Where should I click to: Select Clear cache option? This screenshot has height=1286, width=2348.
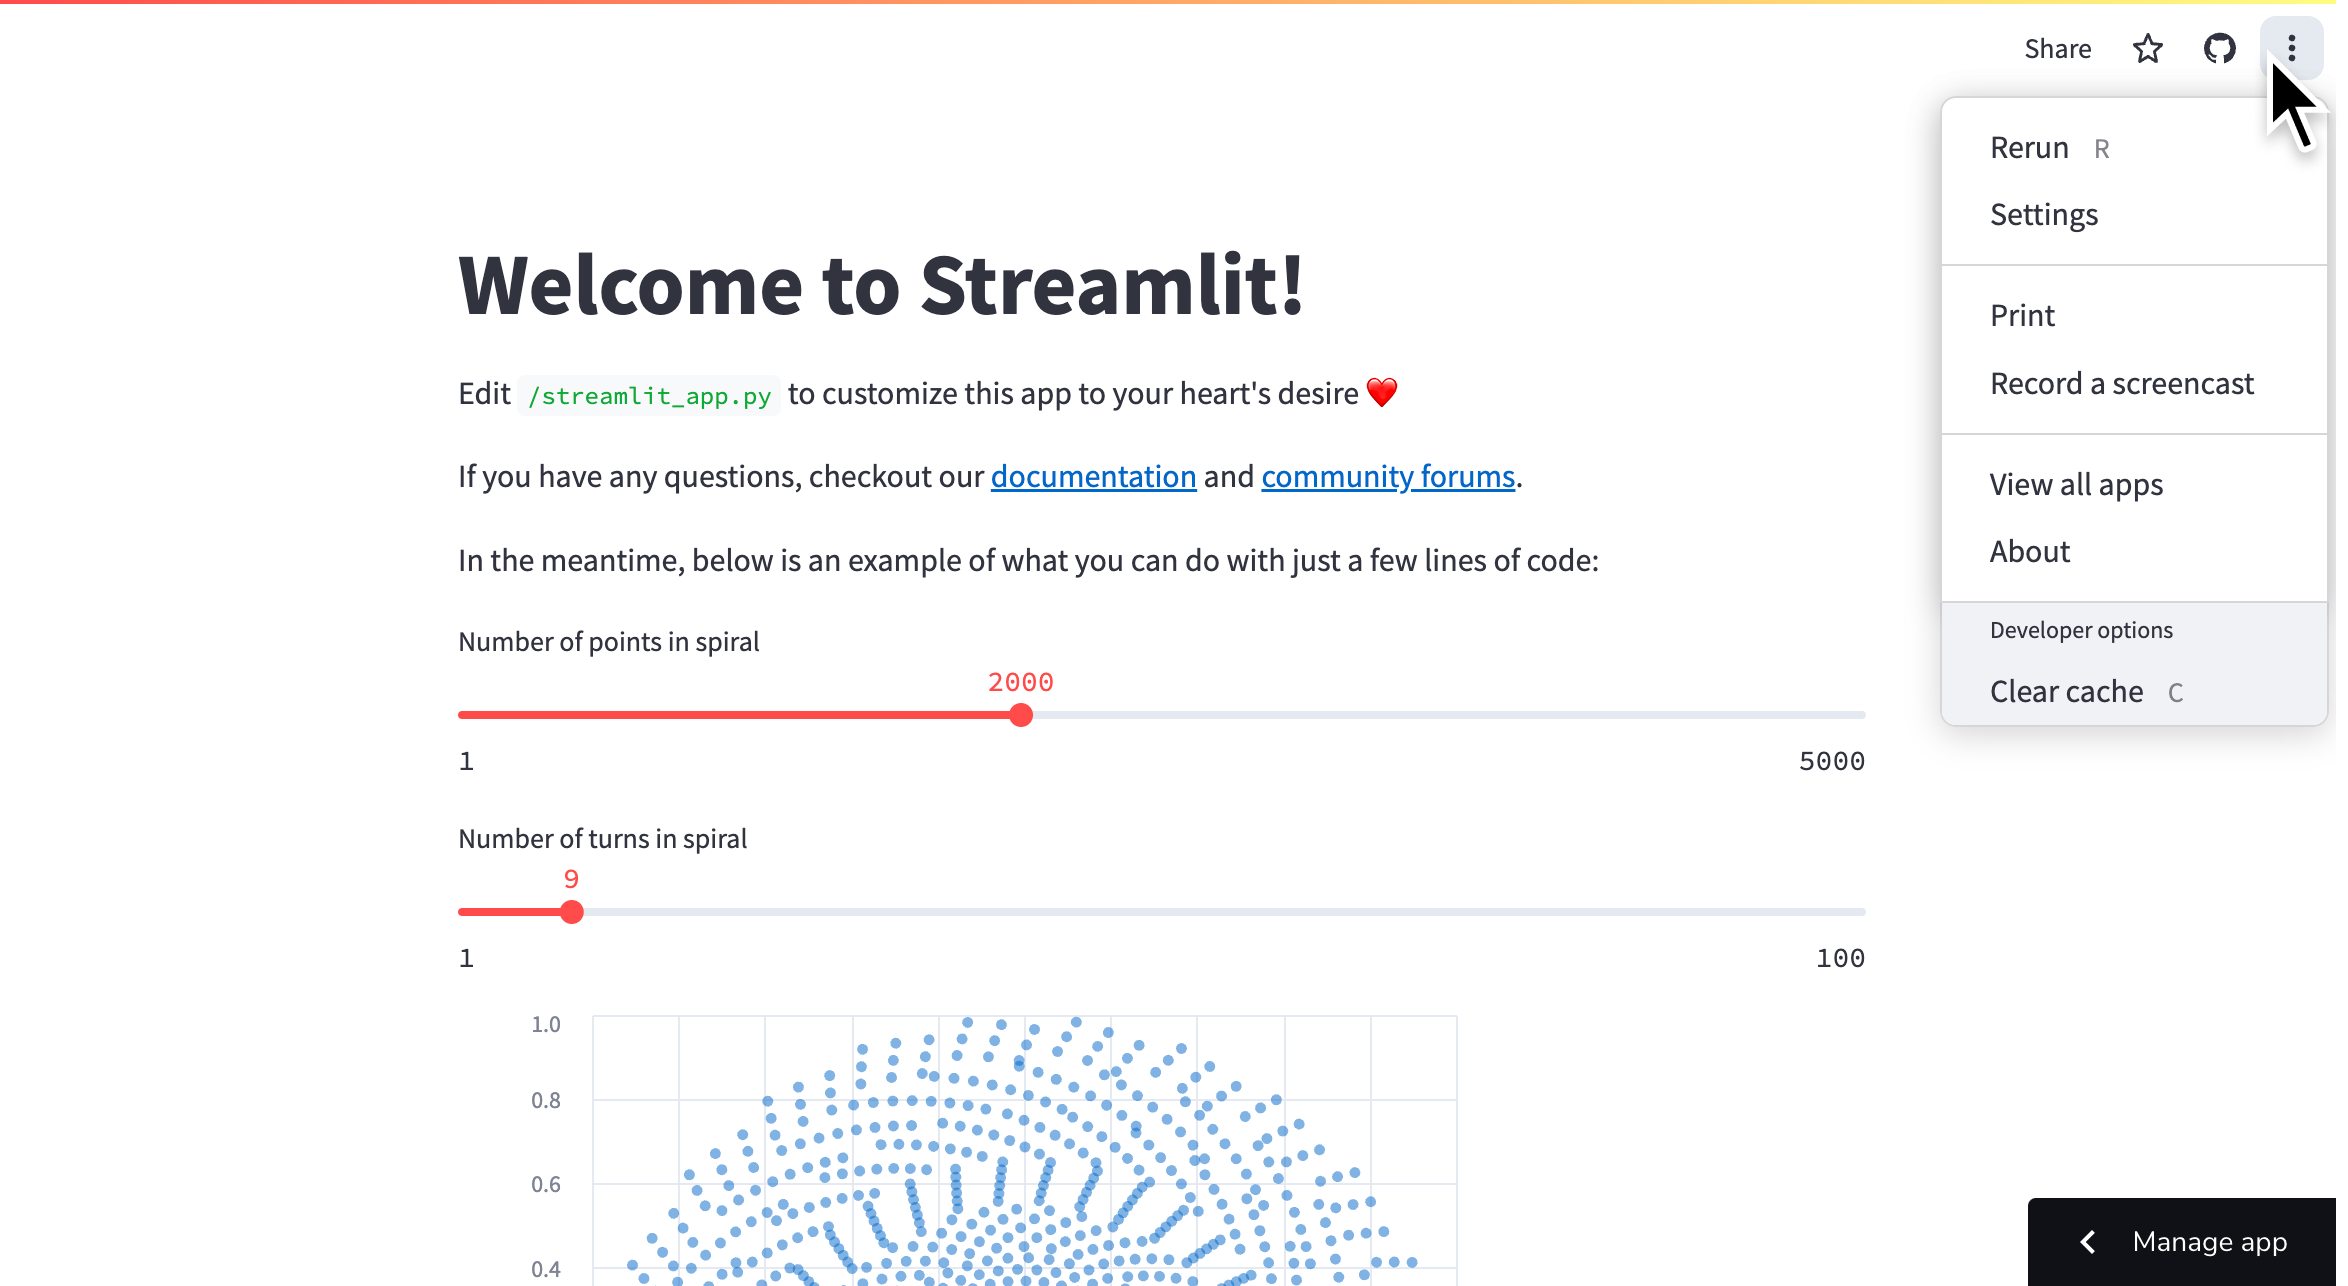pos(2068,691)
